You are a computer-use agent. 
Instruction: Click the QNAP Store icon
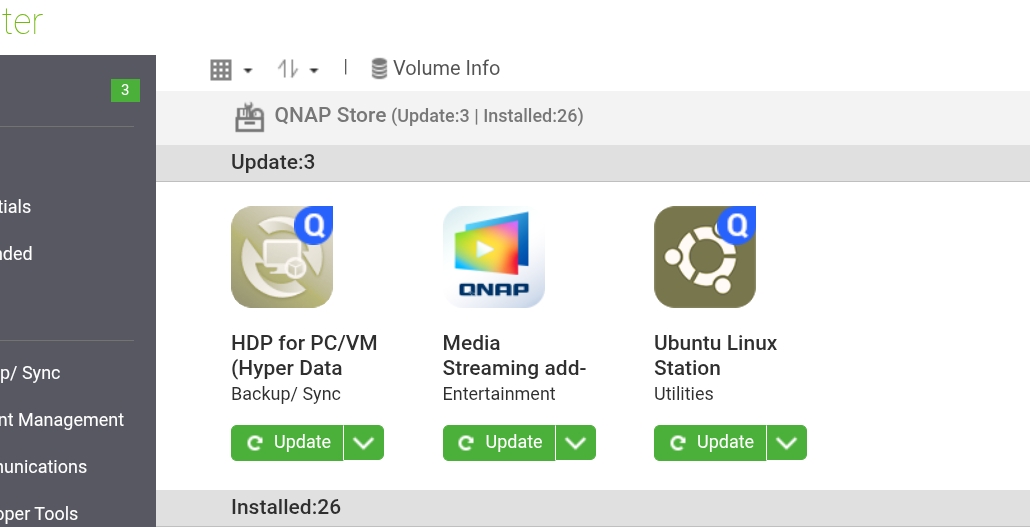point(250,117)
